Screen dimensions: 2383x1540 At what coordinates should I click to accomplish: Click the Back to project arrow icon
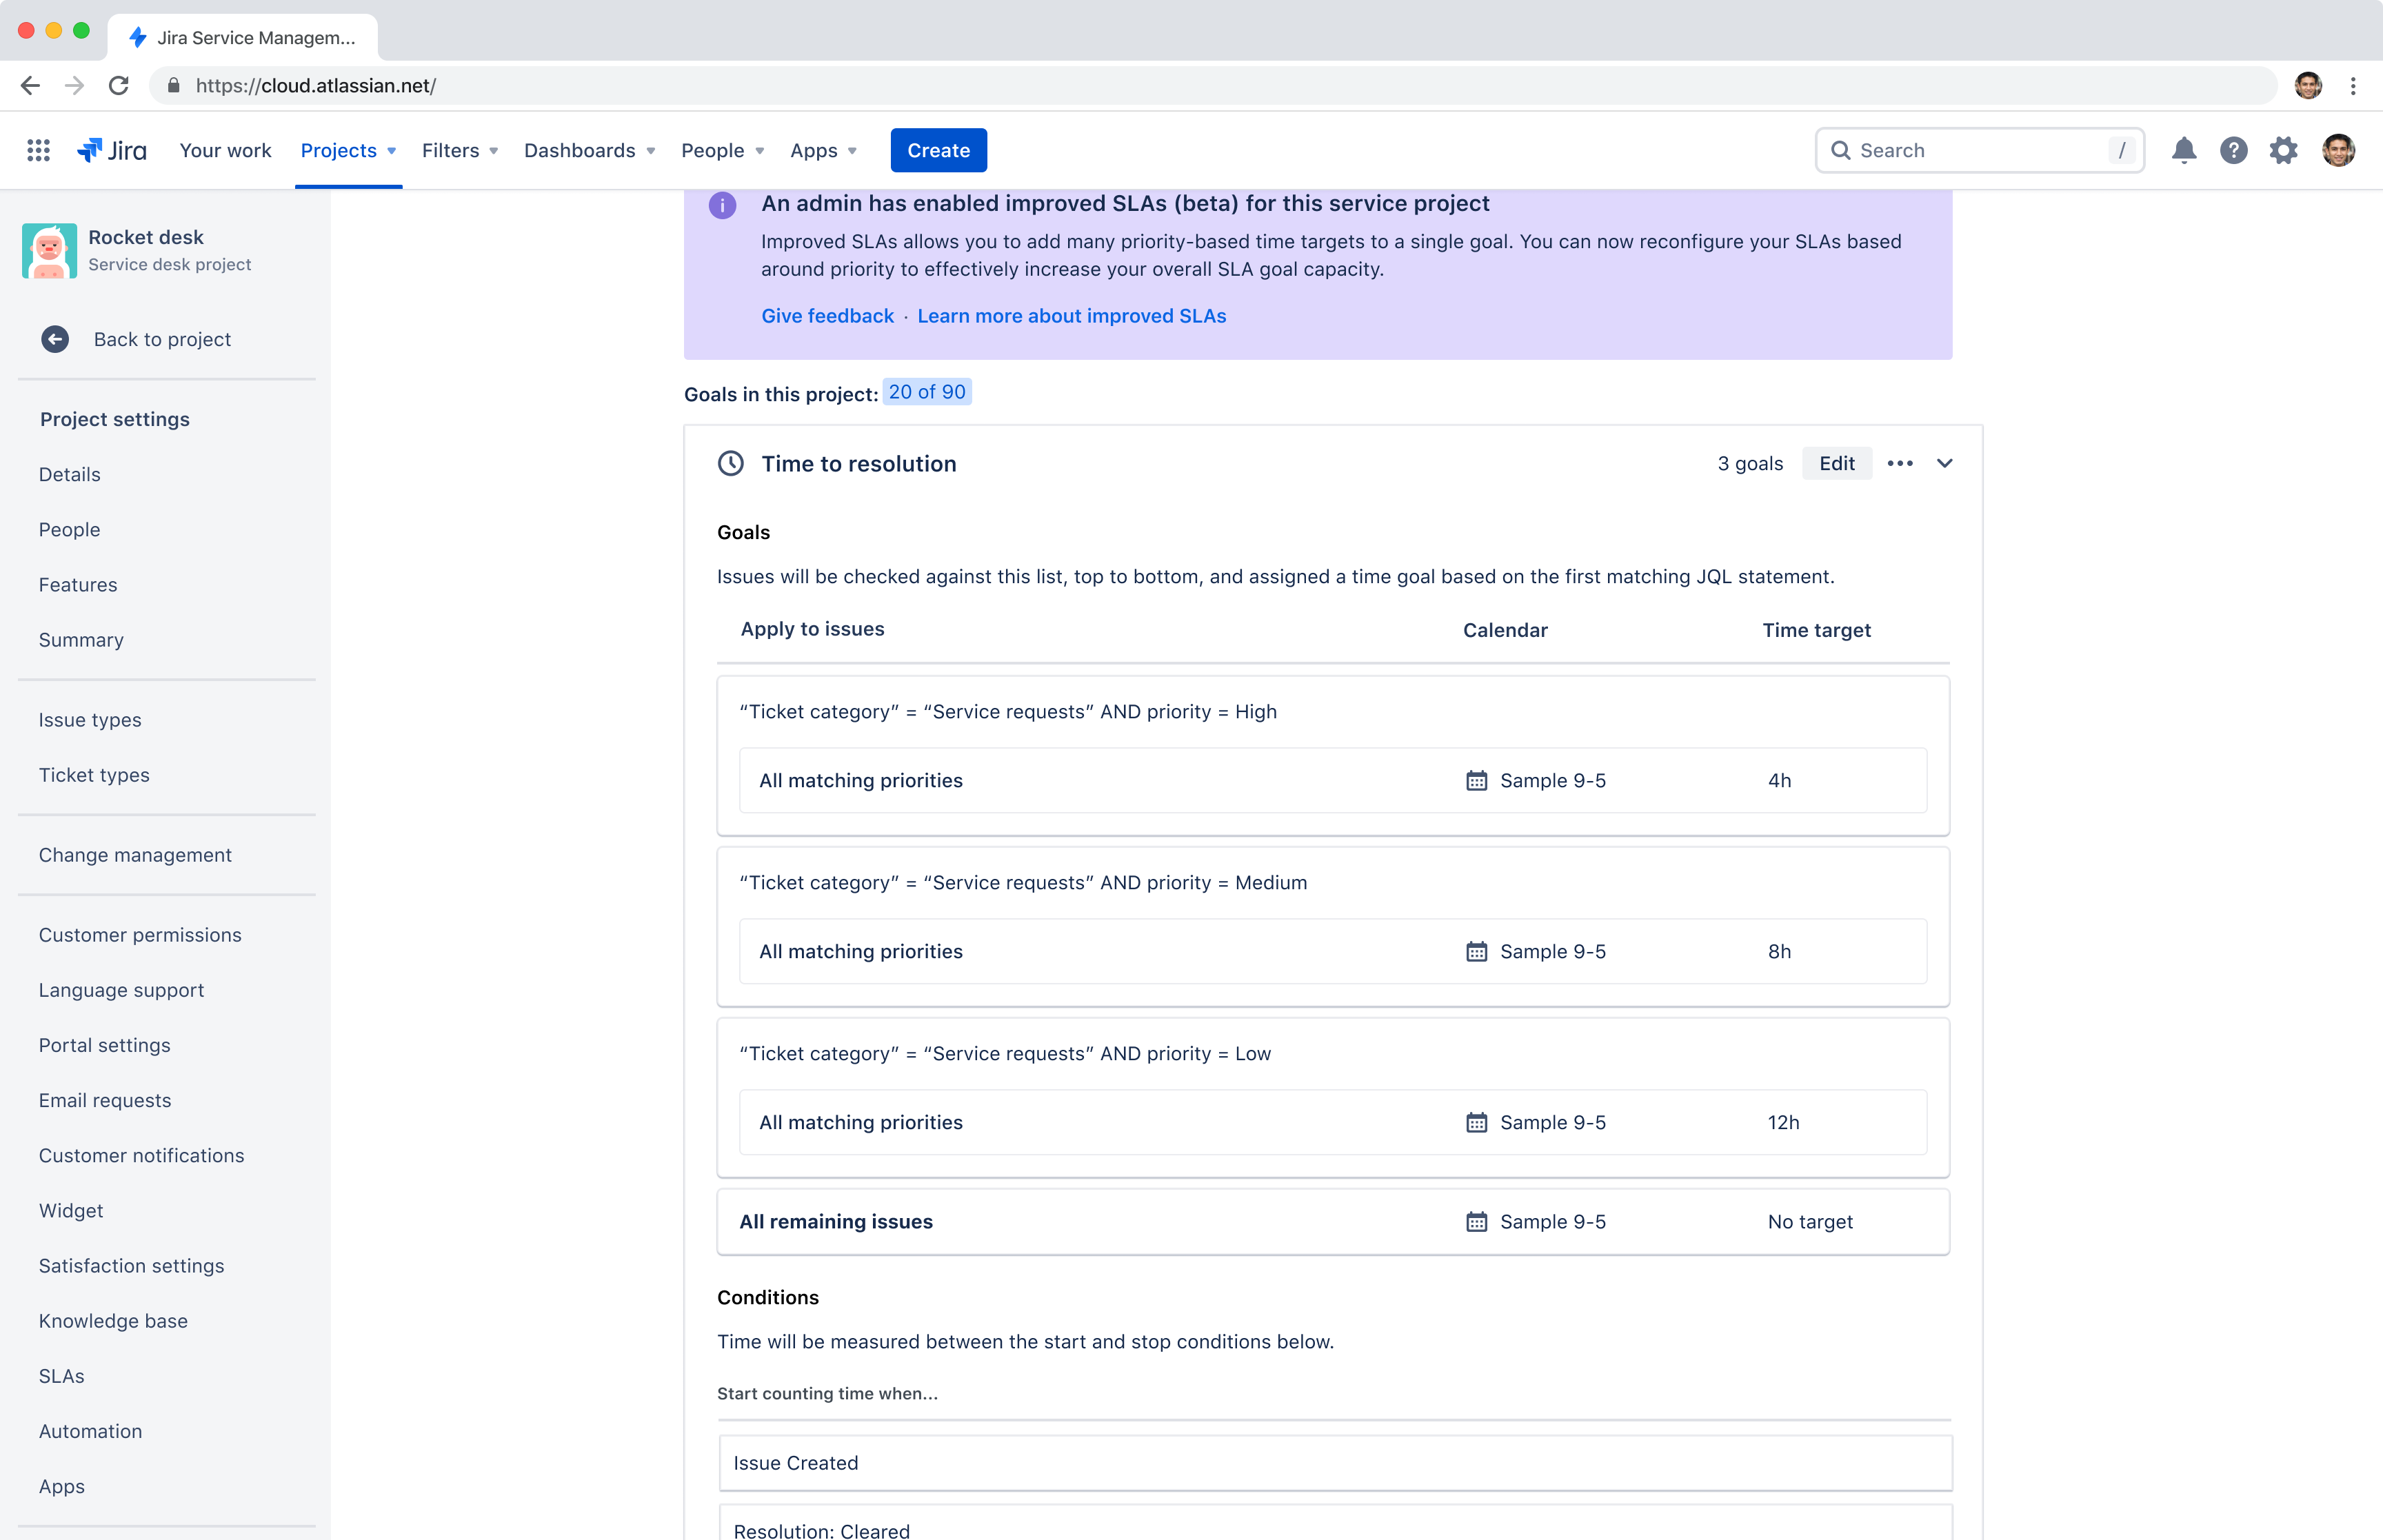(x=55, y=339)
